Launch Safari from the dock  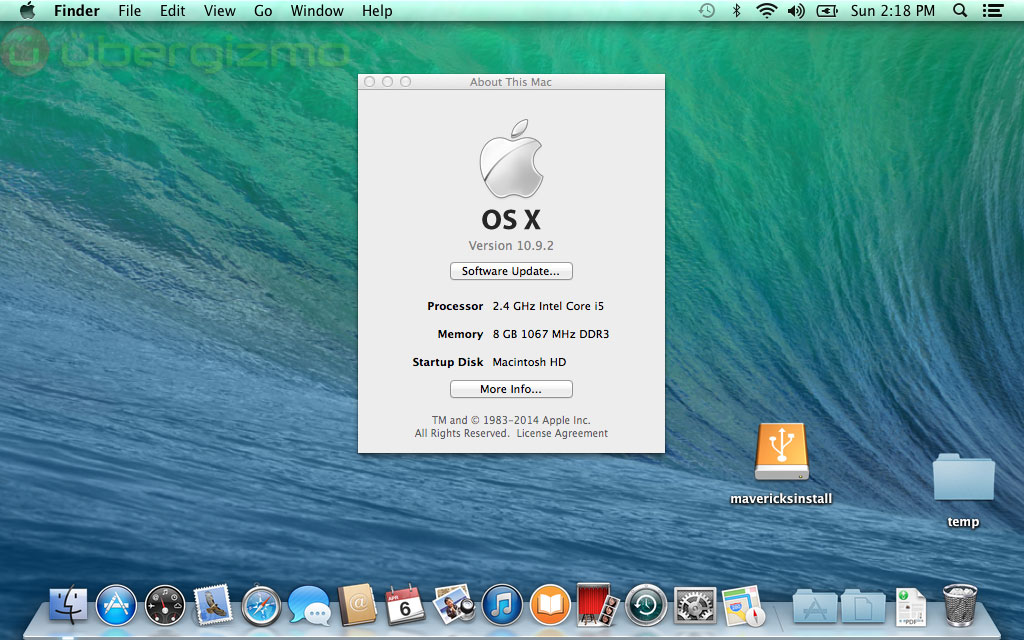pyautogui.click(x=261, y=605)
